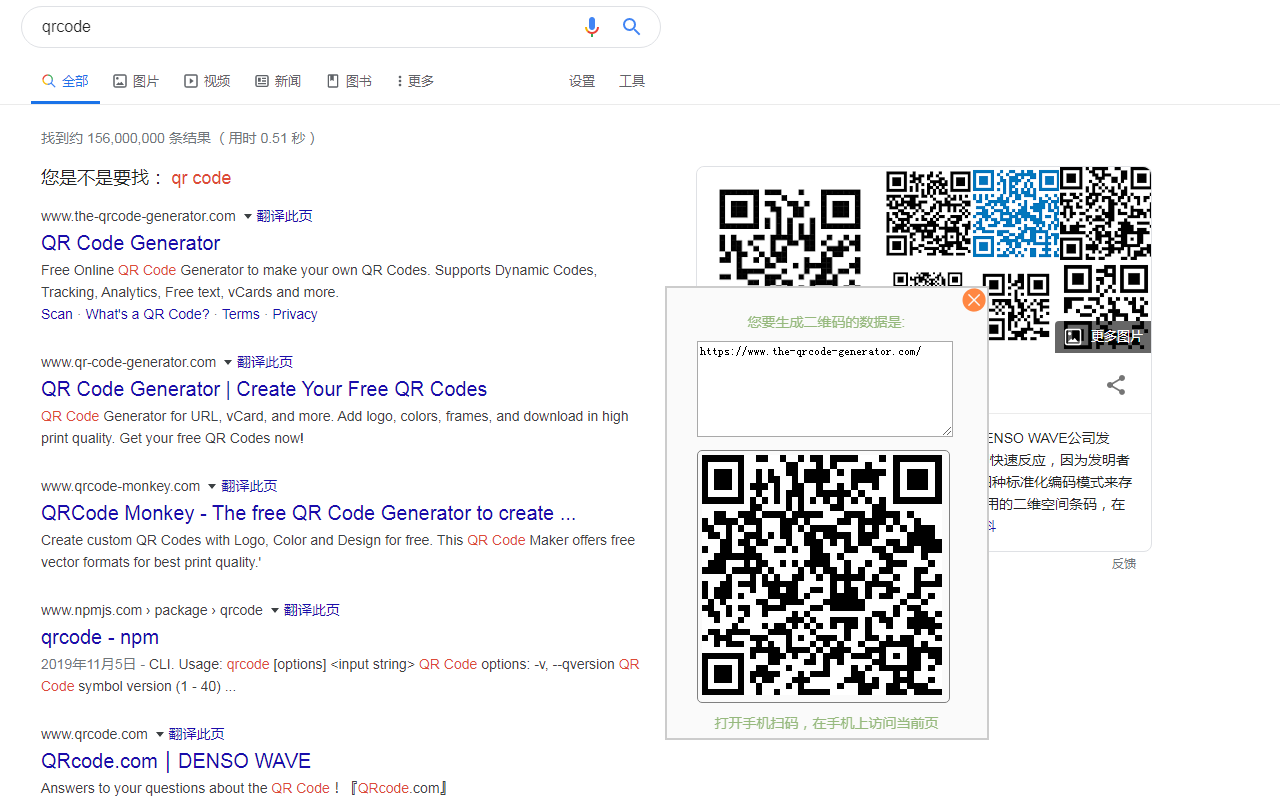Click 翻译此页 for the npmjs.com result
The width and height of the screenshot is (1280, 800).
coord(312,610)
